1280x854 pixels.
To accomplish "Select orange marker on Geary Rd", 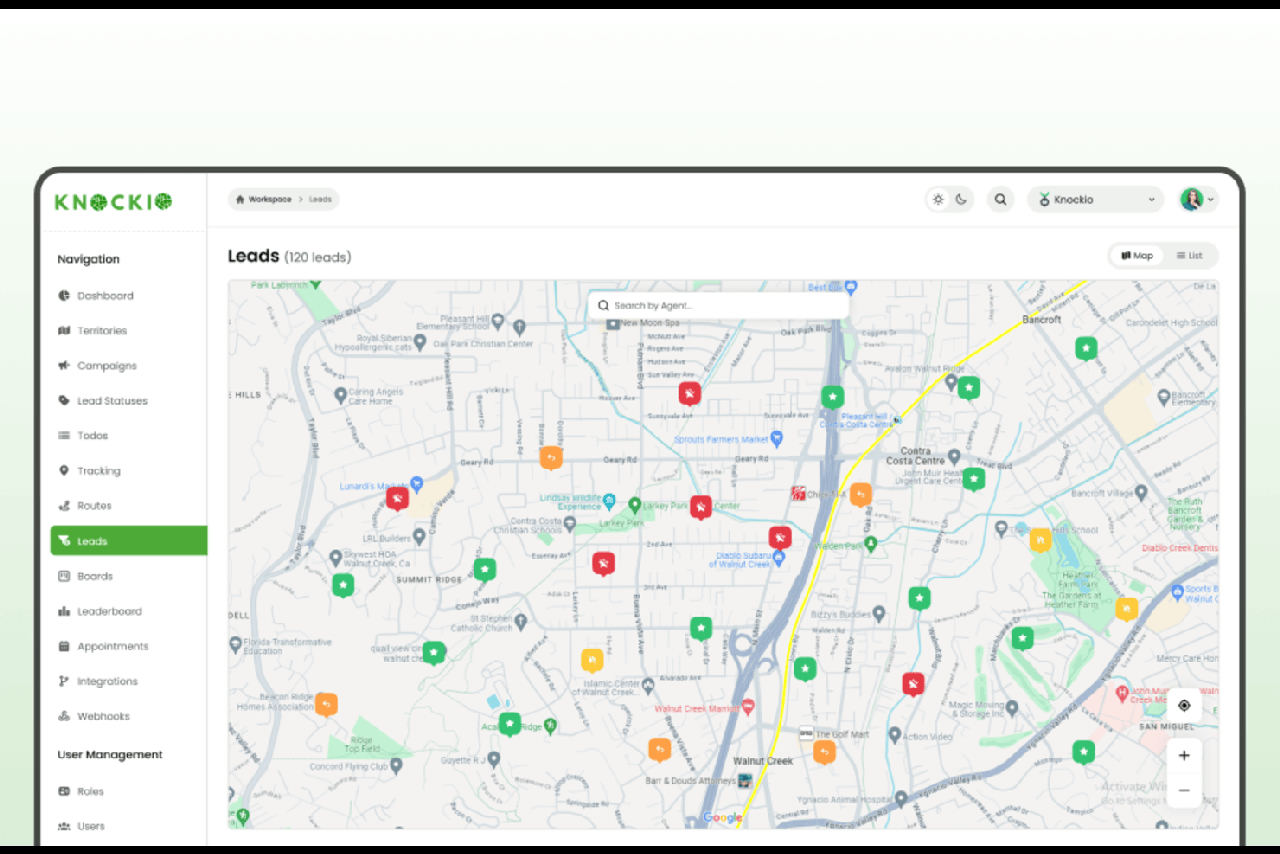I will click(551, 457).
